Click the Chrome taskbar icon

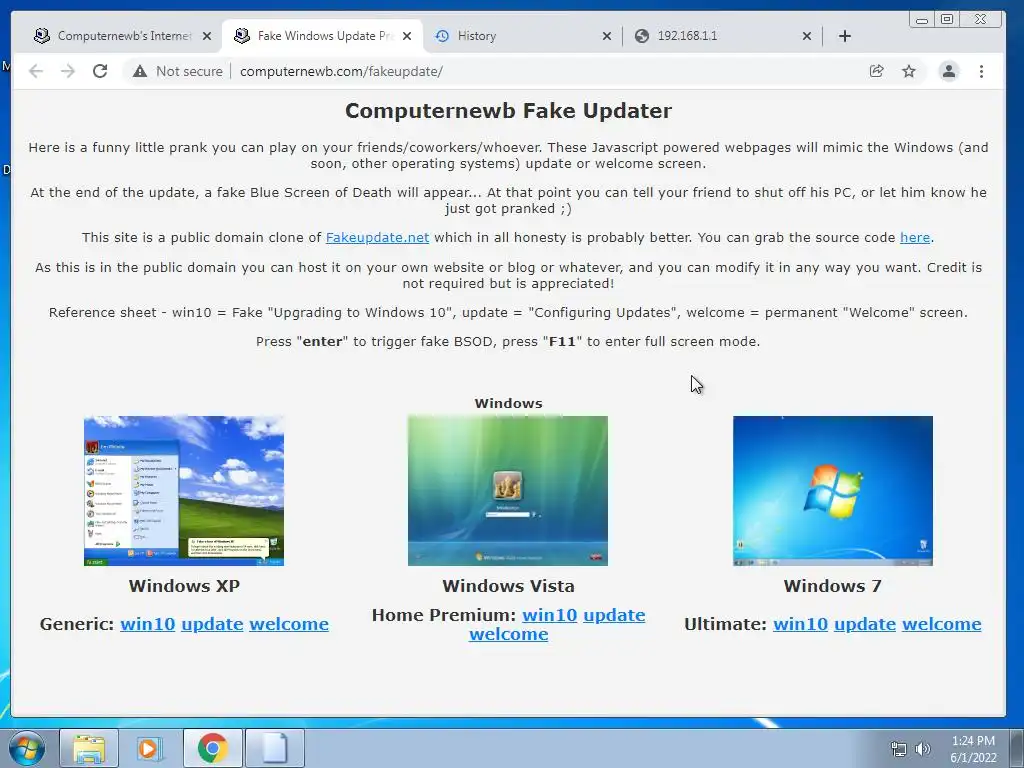(212, 748)
